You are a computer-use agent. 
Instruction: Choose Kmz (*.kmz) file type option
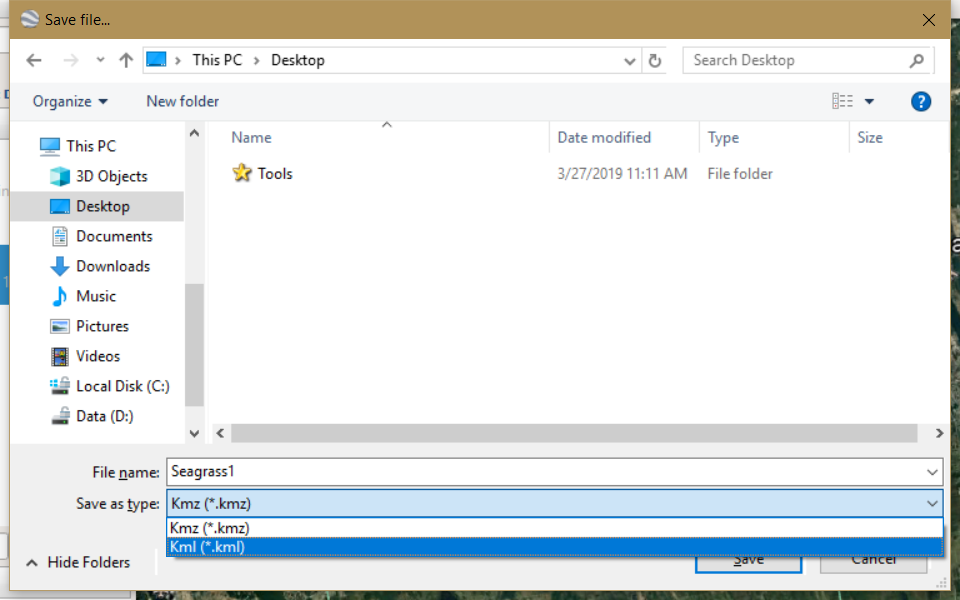coord(209,528)
